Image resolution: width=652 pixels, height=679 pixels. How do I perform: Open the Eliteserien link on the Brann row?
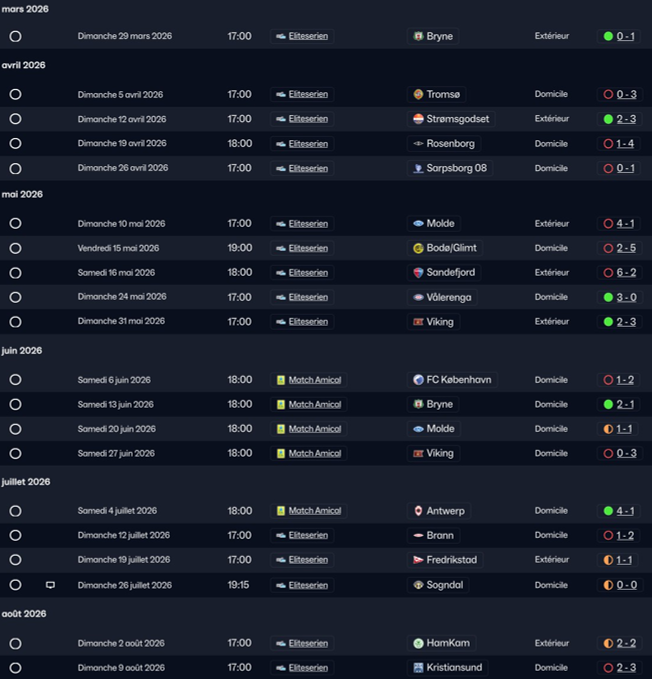[308, 536]
